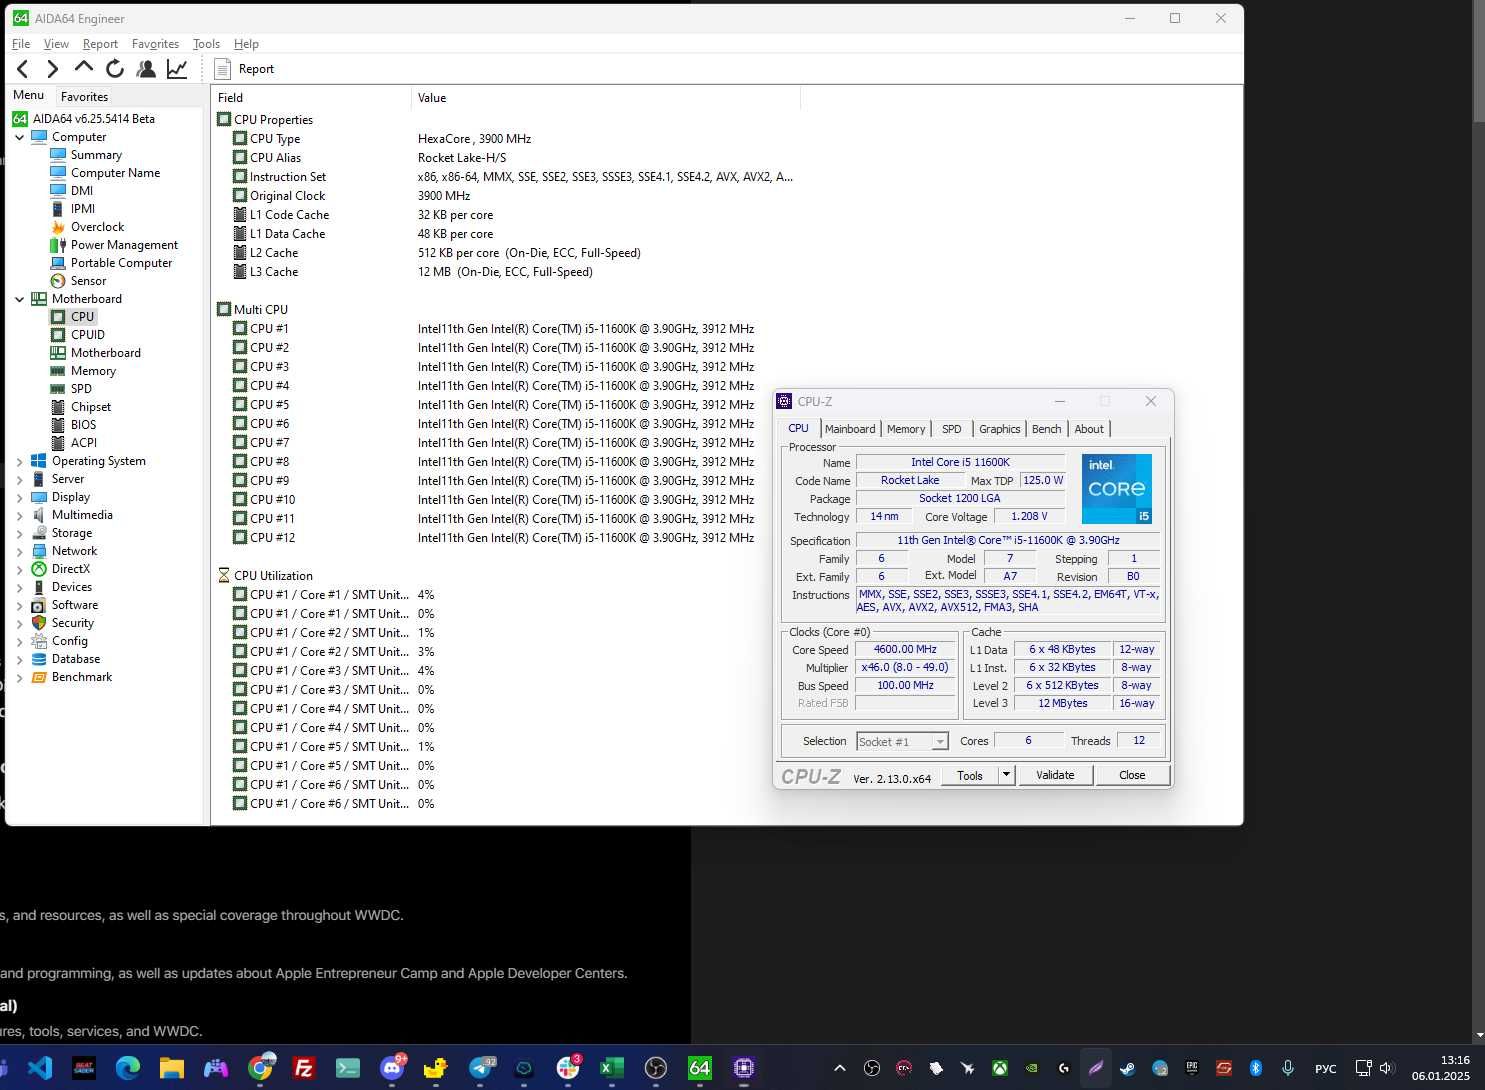The image size is (1485, 1090).
Task: Switch to Favorites tab in sidebar
Action: [x=84, y=97]
